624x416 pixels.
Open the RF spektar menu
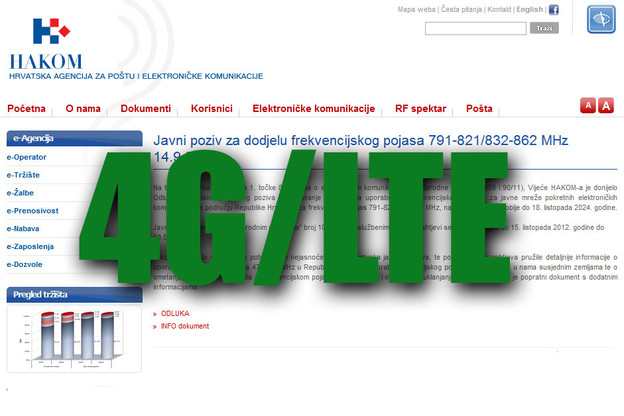coord(421,108)
